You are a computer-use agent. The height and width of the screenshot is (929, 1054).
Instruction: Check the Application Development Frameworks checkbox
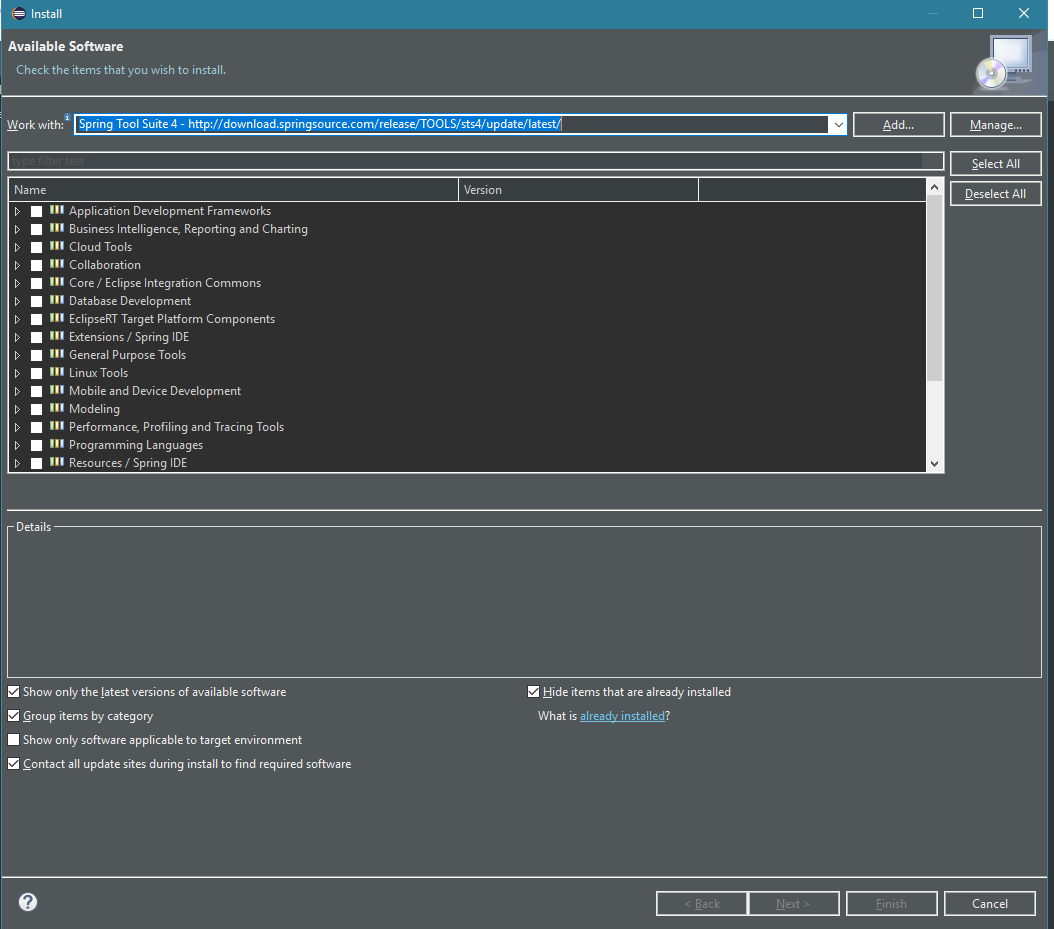(x=36, y=211)
